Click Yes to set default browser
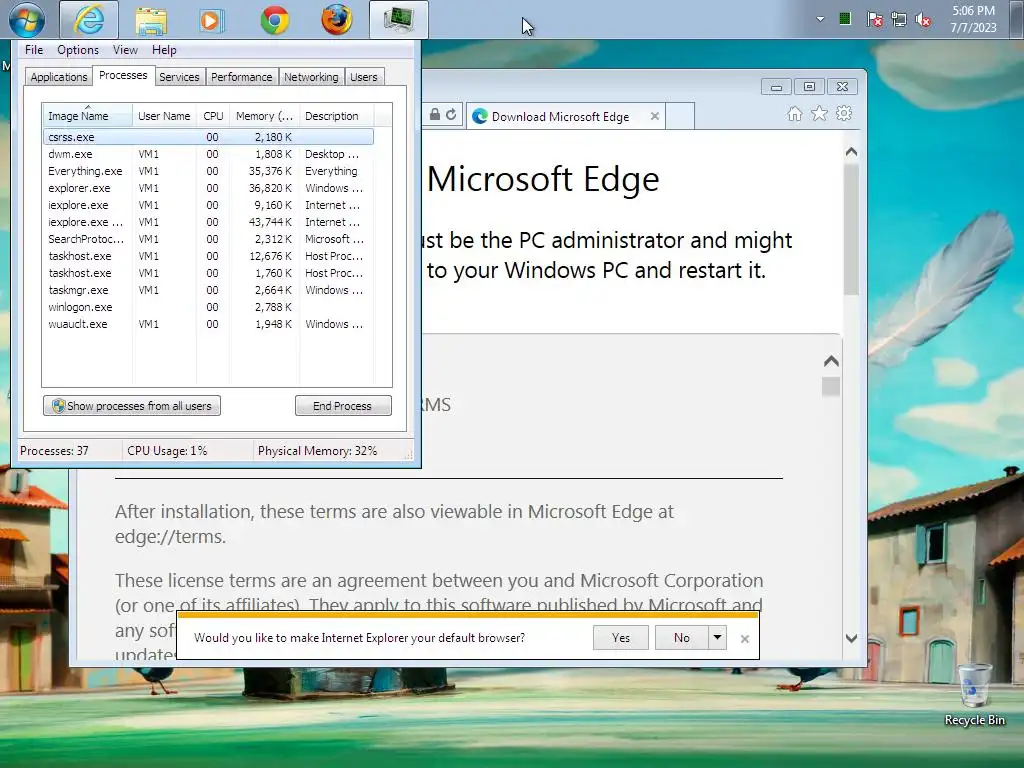This screenshot has height=768, width=1024. coord(620,637)
